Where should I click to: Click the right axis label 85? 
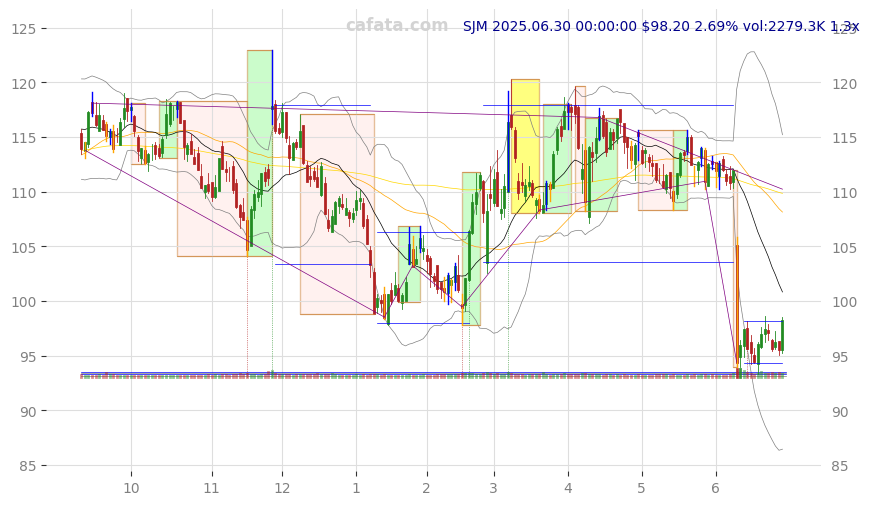tap(840, 466)
